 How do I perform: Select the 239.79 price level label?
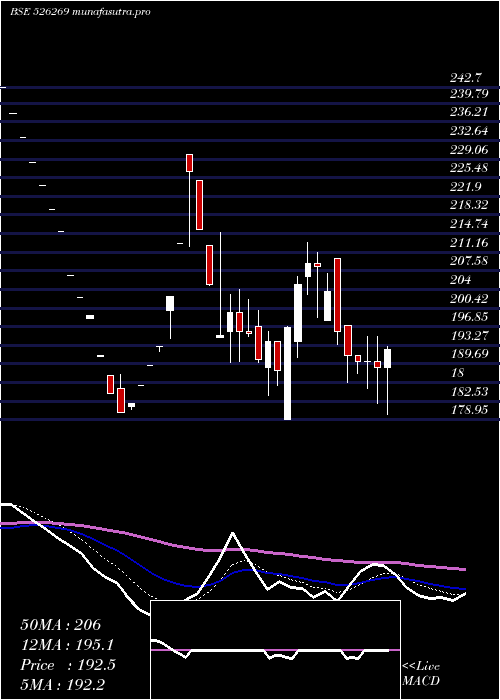pos(469,94)
